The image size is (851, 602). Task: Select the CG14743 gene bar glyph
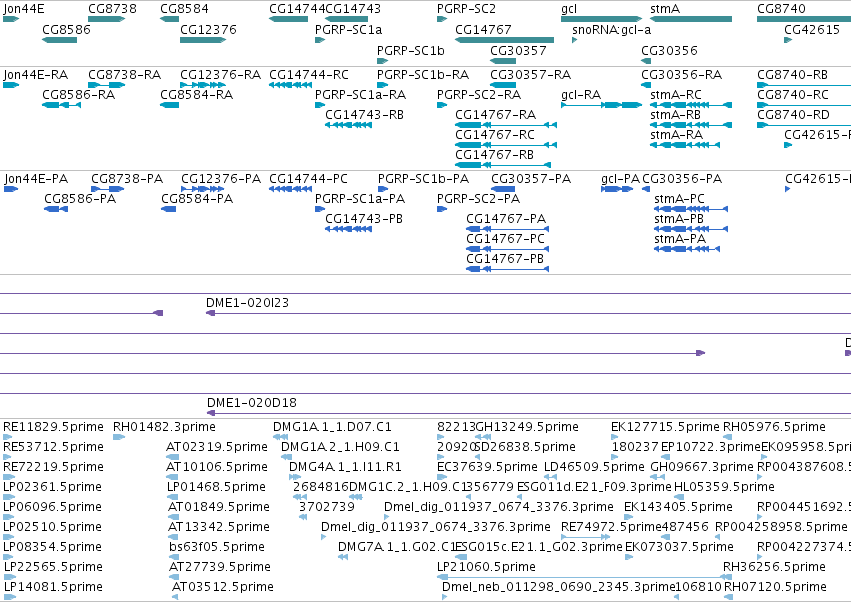coord(346,19)
